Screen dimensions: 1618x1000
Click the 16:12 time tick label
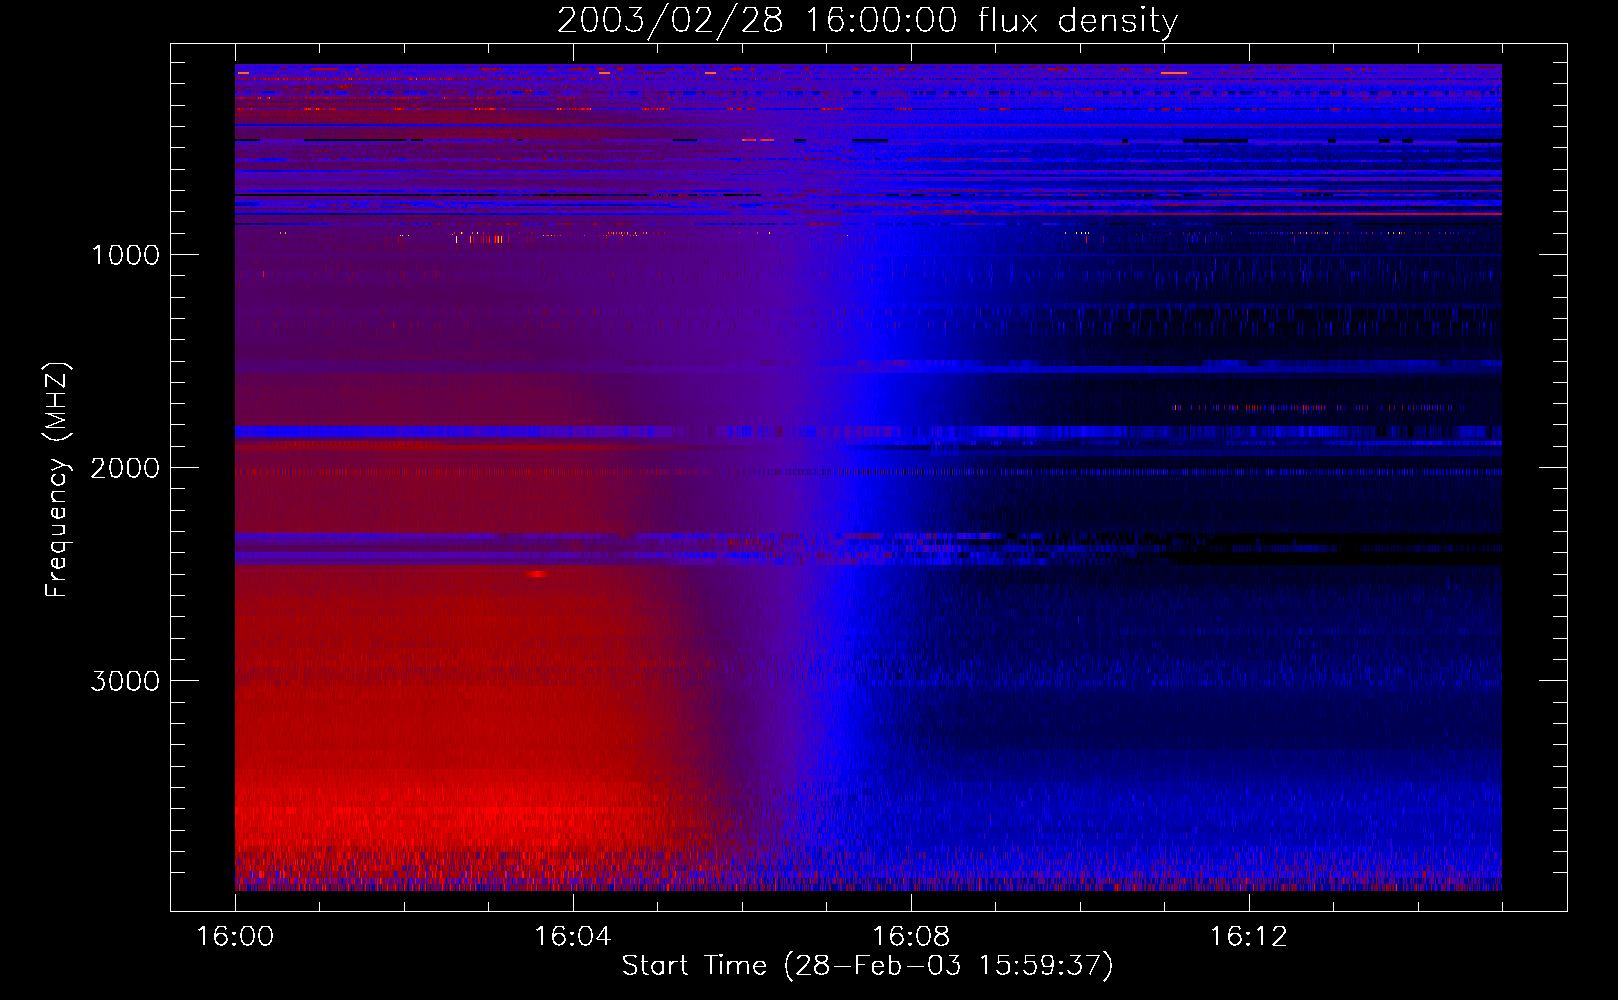[x=1249, y=937]
